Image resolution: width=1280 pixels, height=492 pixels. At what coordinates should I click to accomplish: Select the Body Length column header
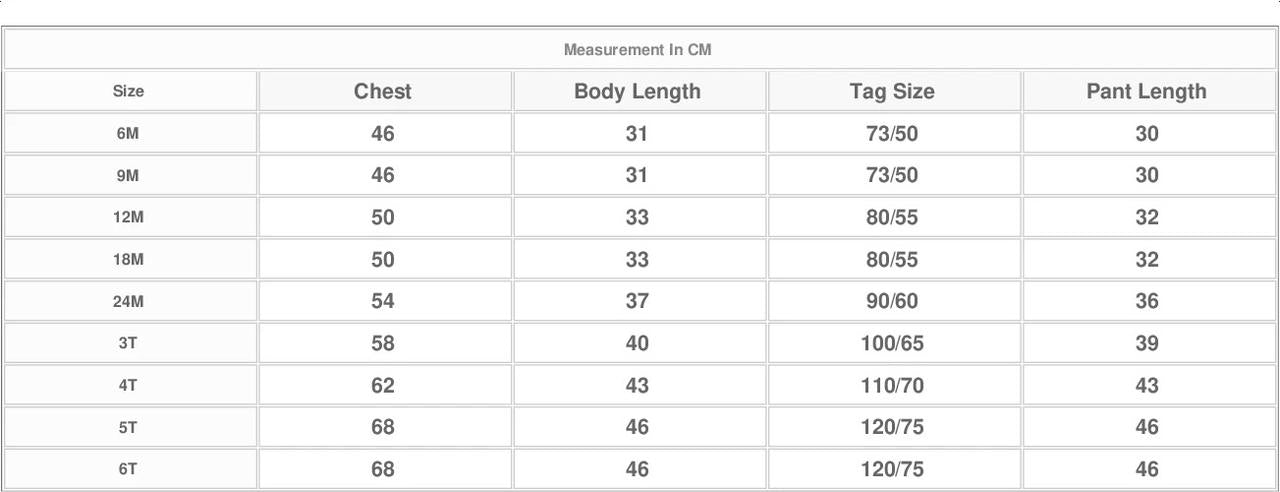pos(637,91)
